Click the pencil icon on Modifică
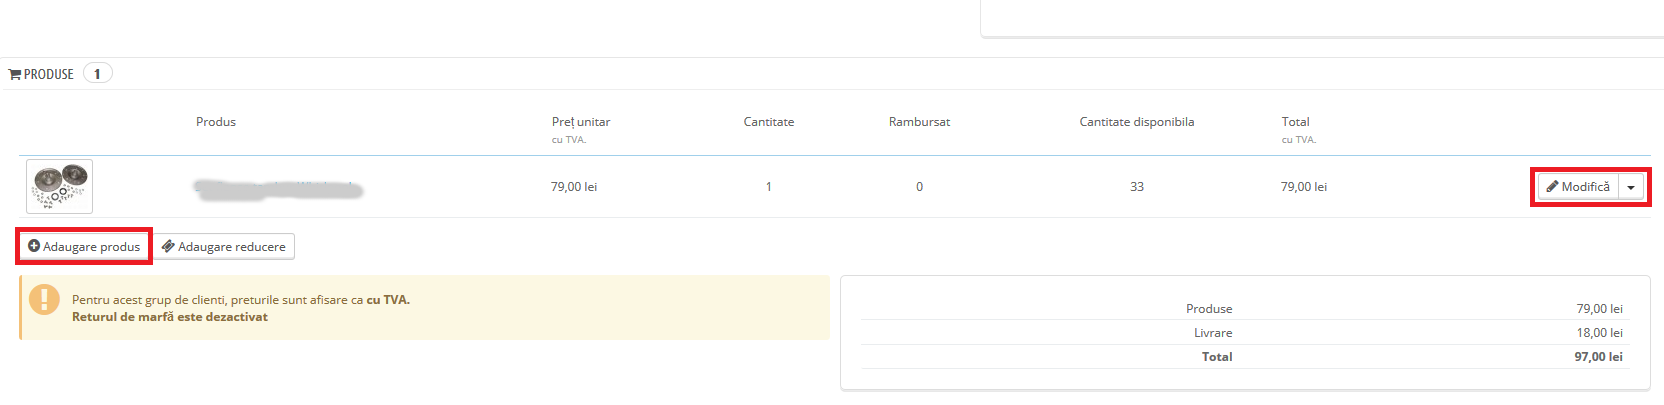Image resolution: width=1664 pixels, height=405 pixels. (1552, 187)
